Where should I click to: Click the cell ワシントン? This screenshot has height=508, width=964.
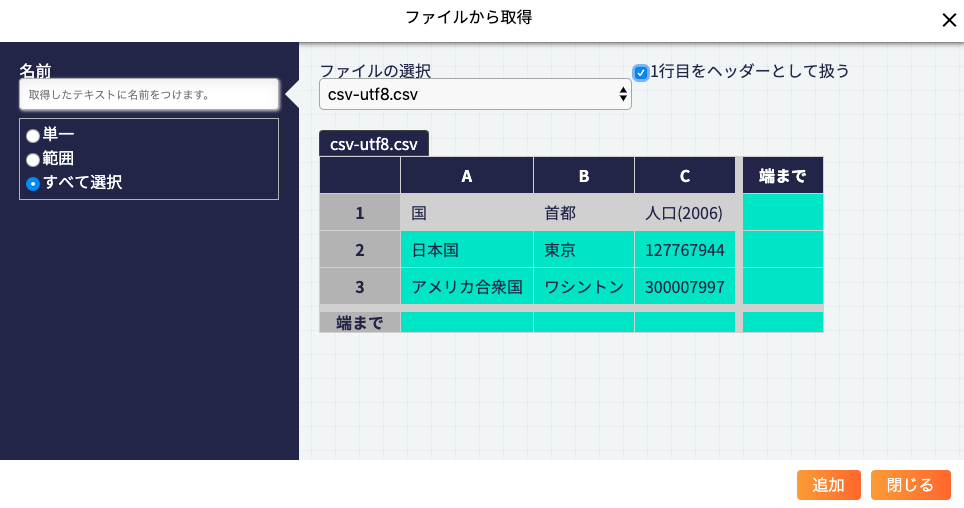pos(584,287)
